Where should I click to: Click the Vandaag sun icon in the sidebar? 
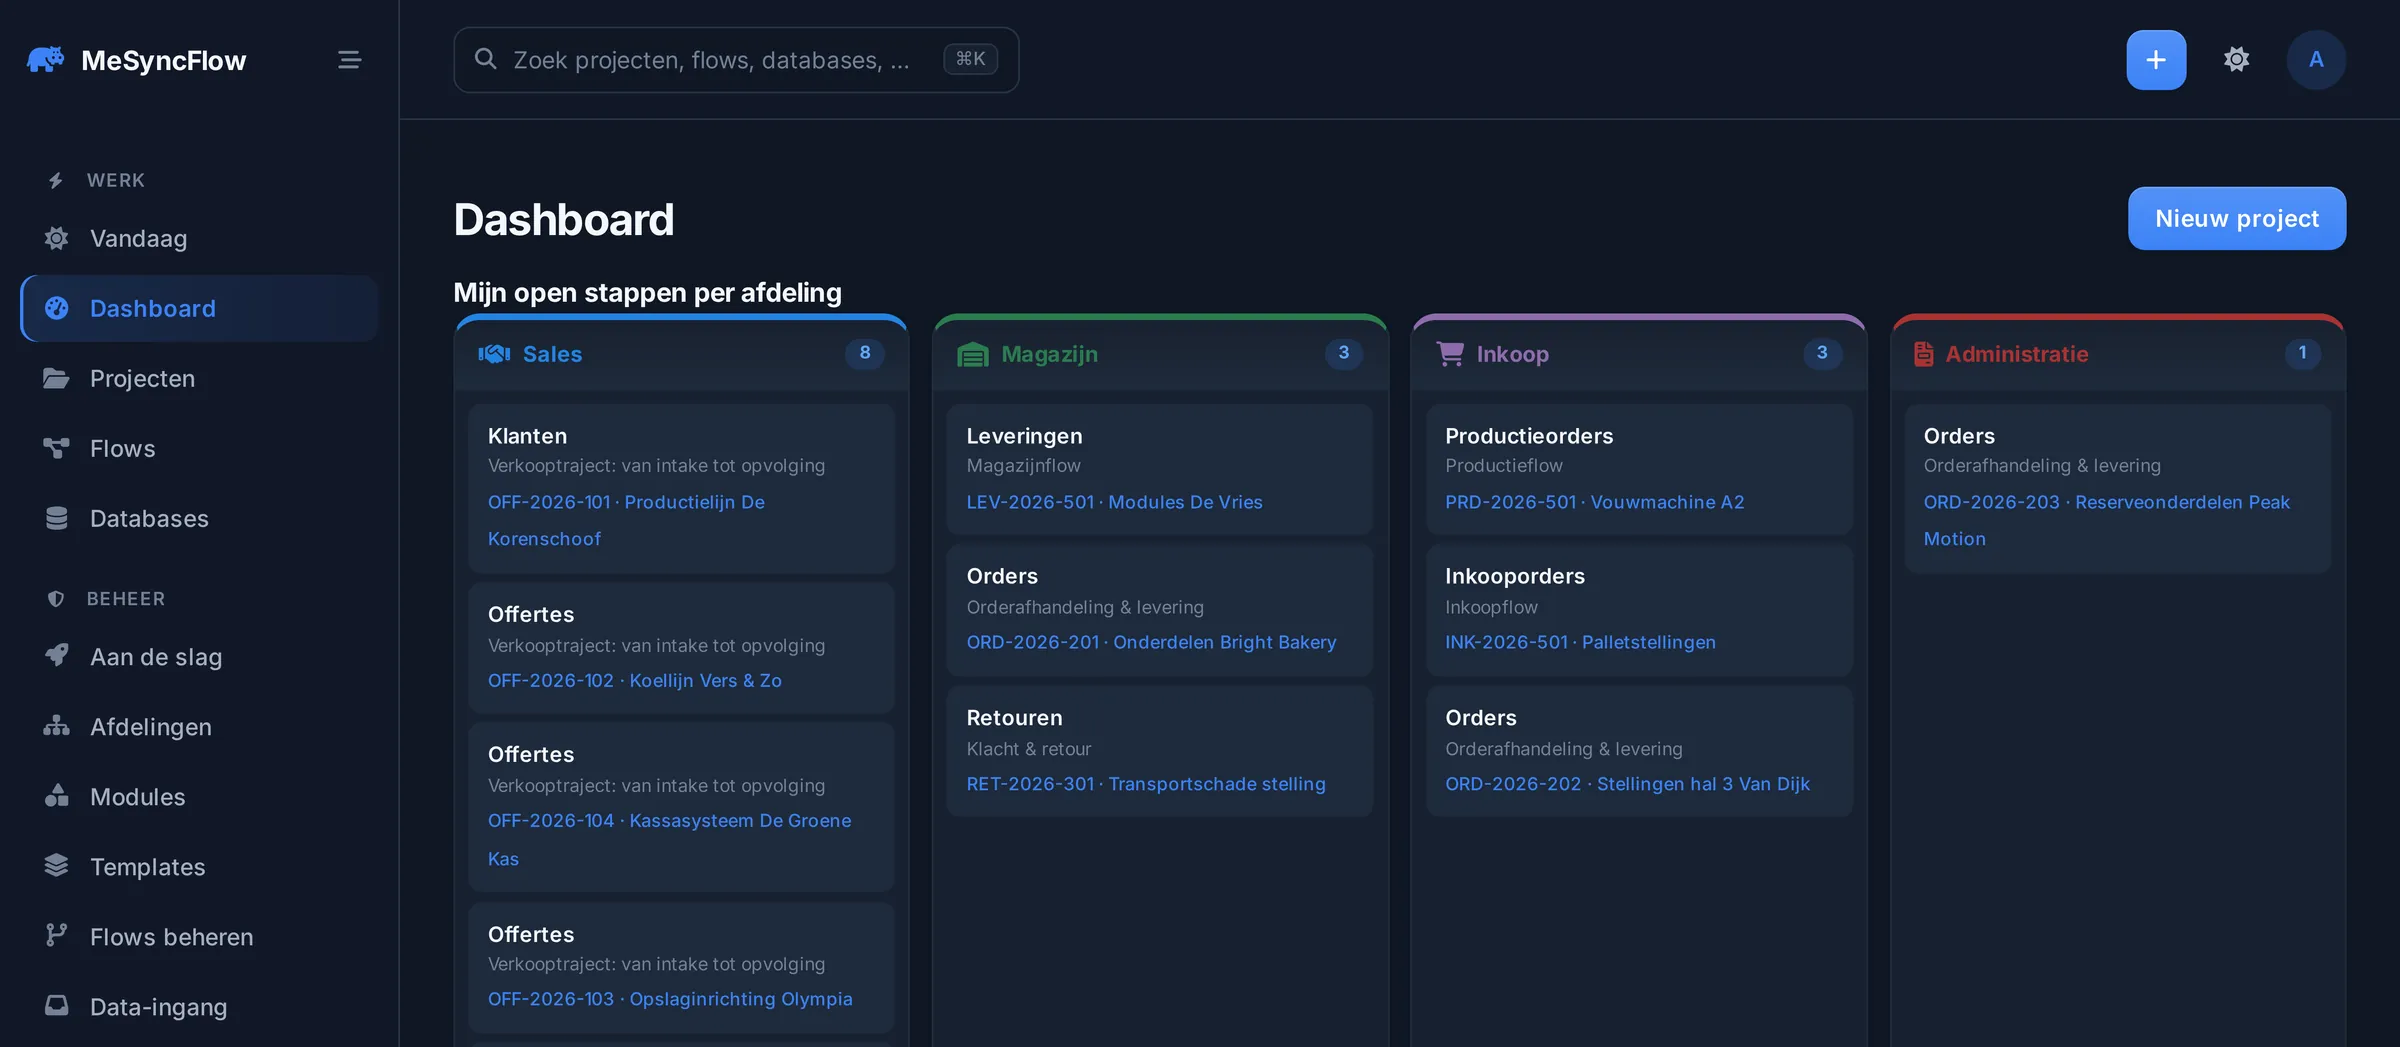(x=57, y=238)
